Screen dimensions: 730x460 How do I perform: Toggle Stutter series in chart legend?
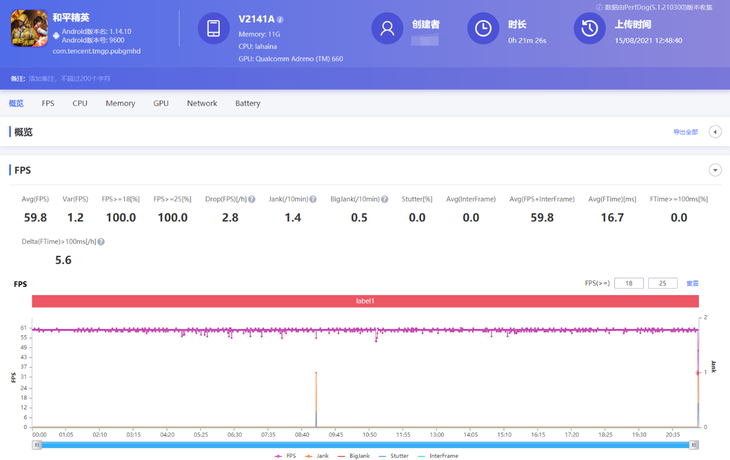(x=394, y=456)
